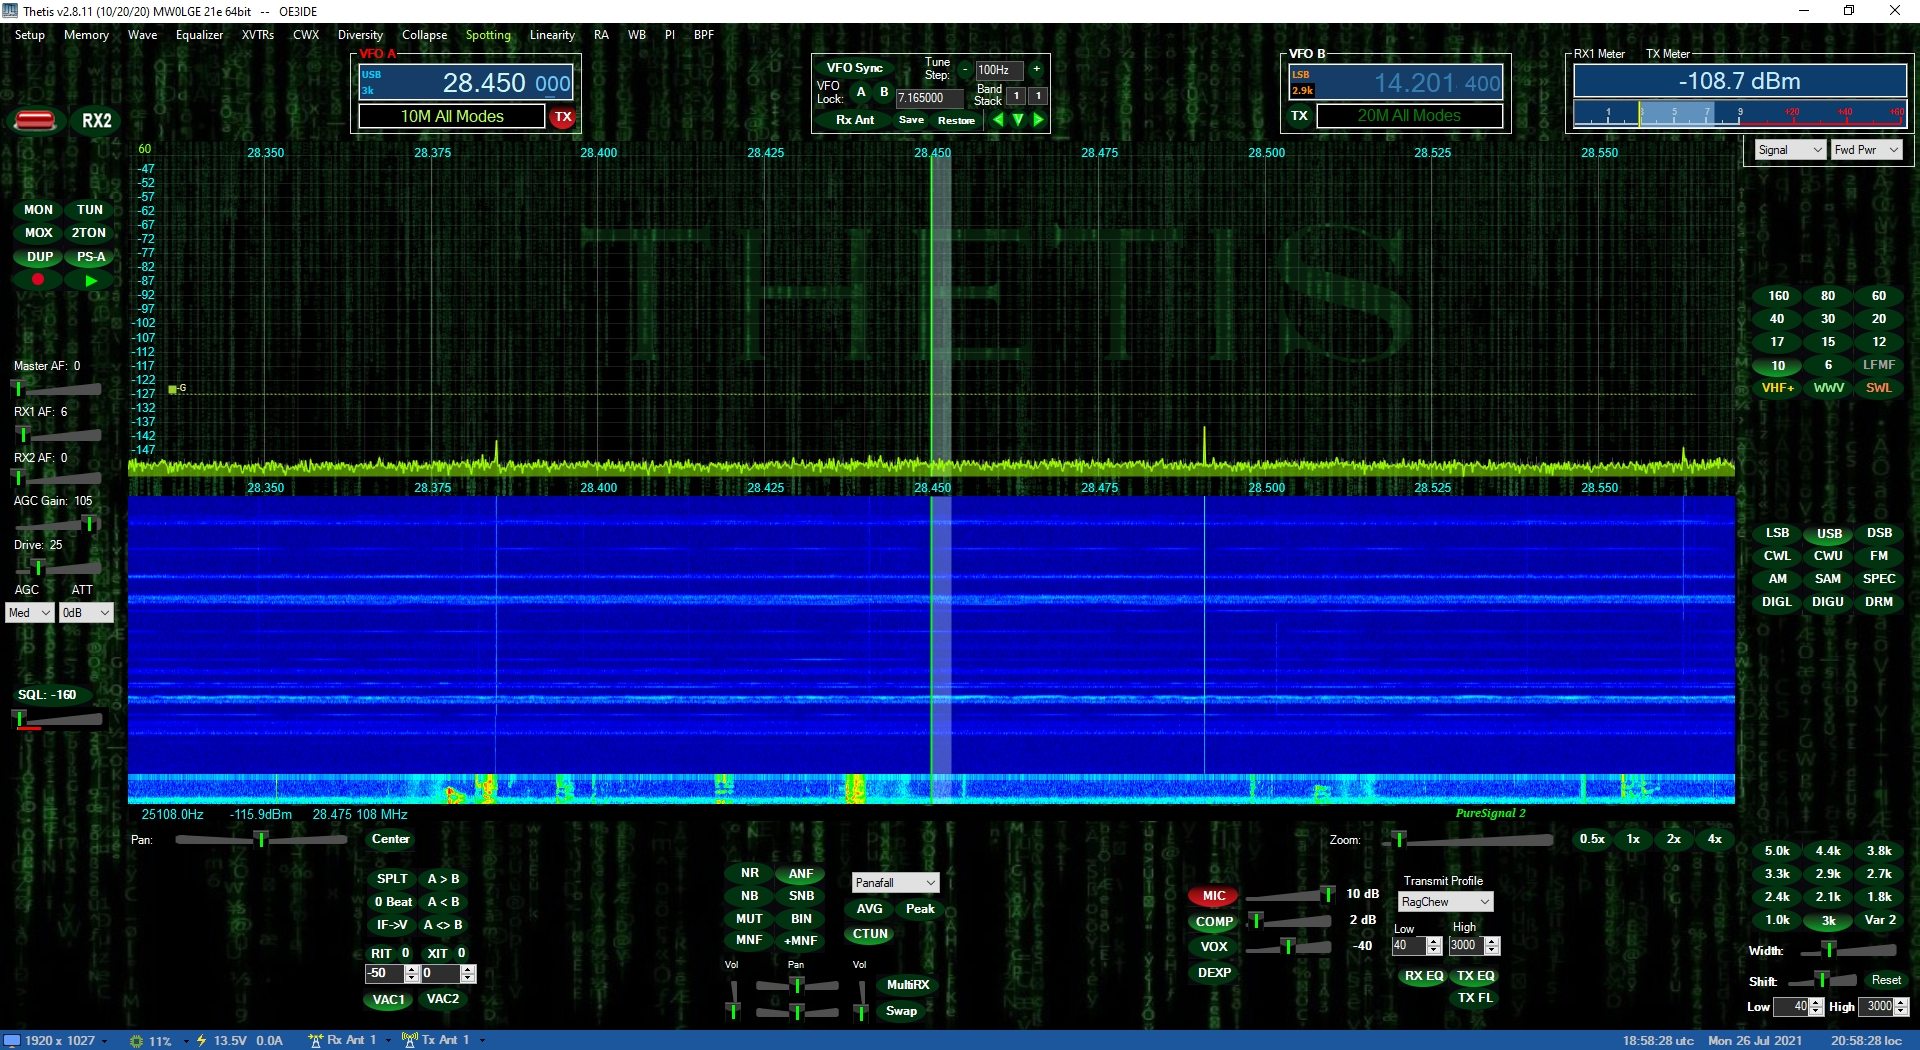1920x1050 pixels.
Task: Select the 20 meter band button
Action: pos(1878,319)
